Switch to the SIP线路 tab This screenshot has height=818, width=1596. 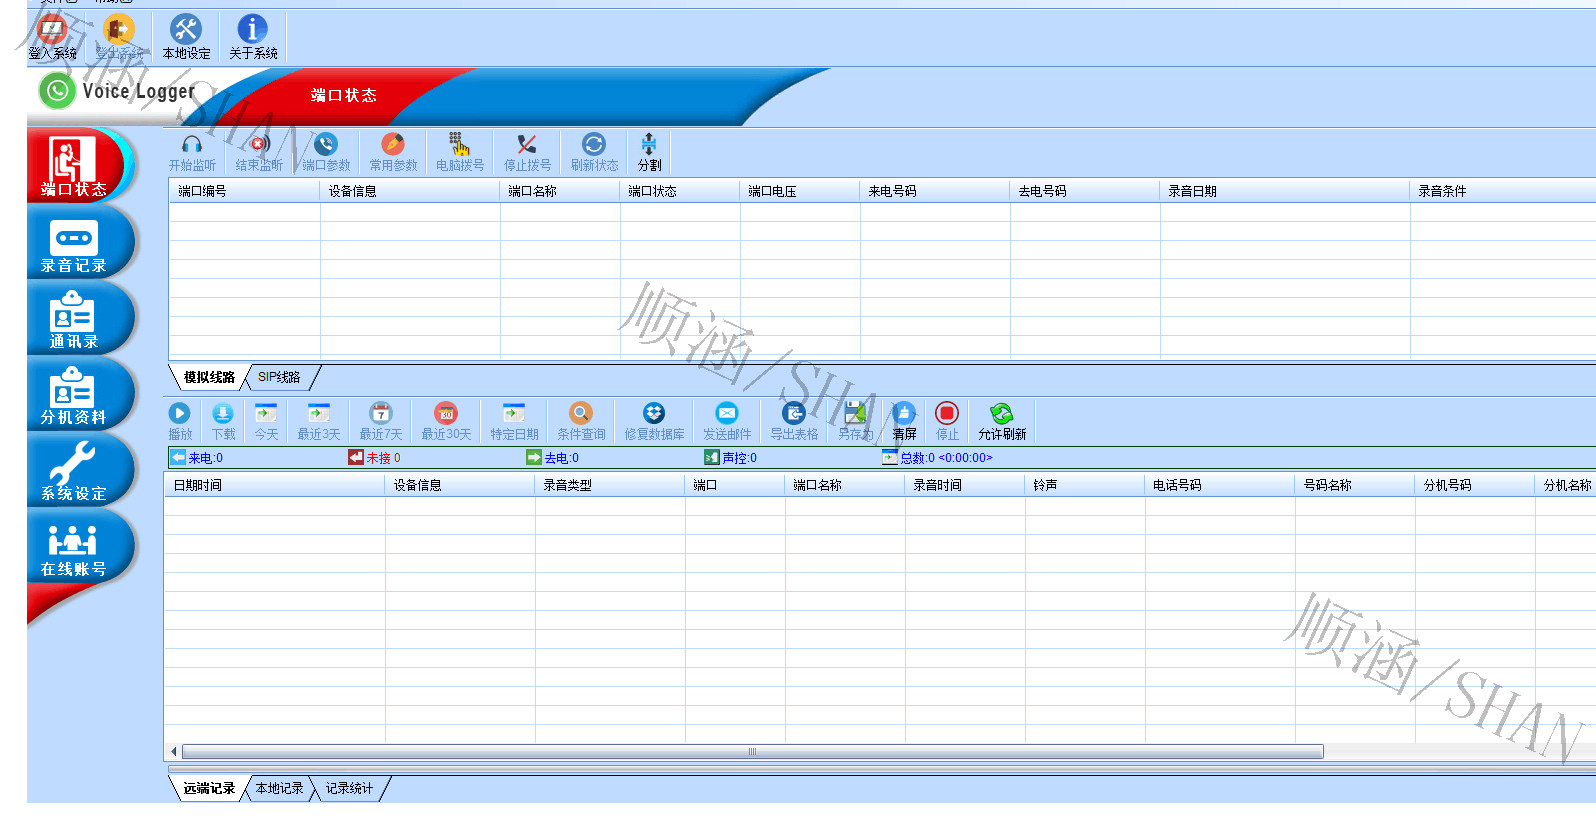(279, 377)
